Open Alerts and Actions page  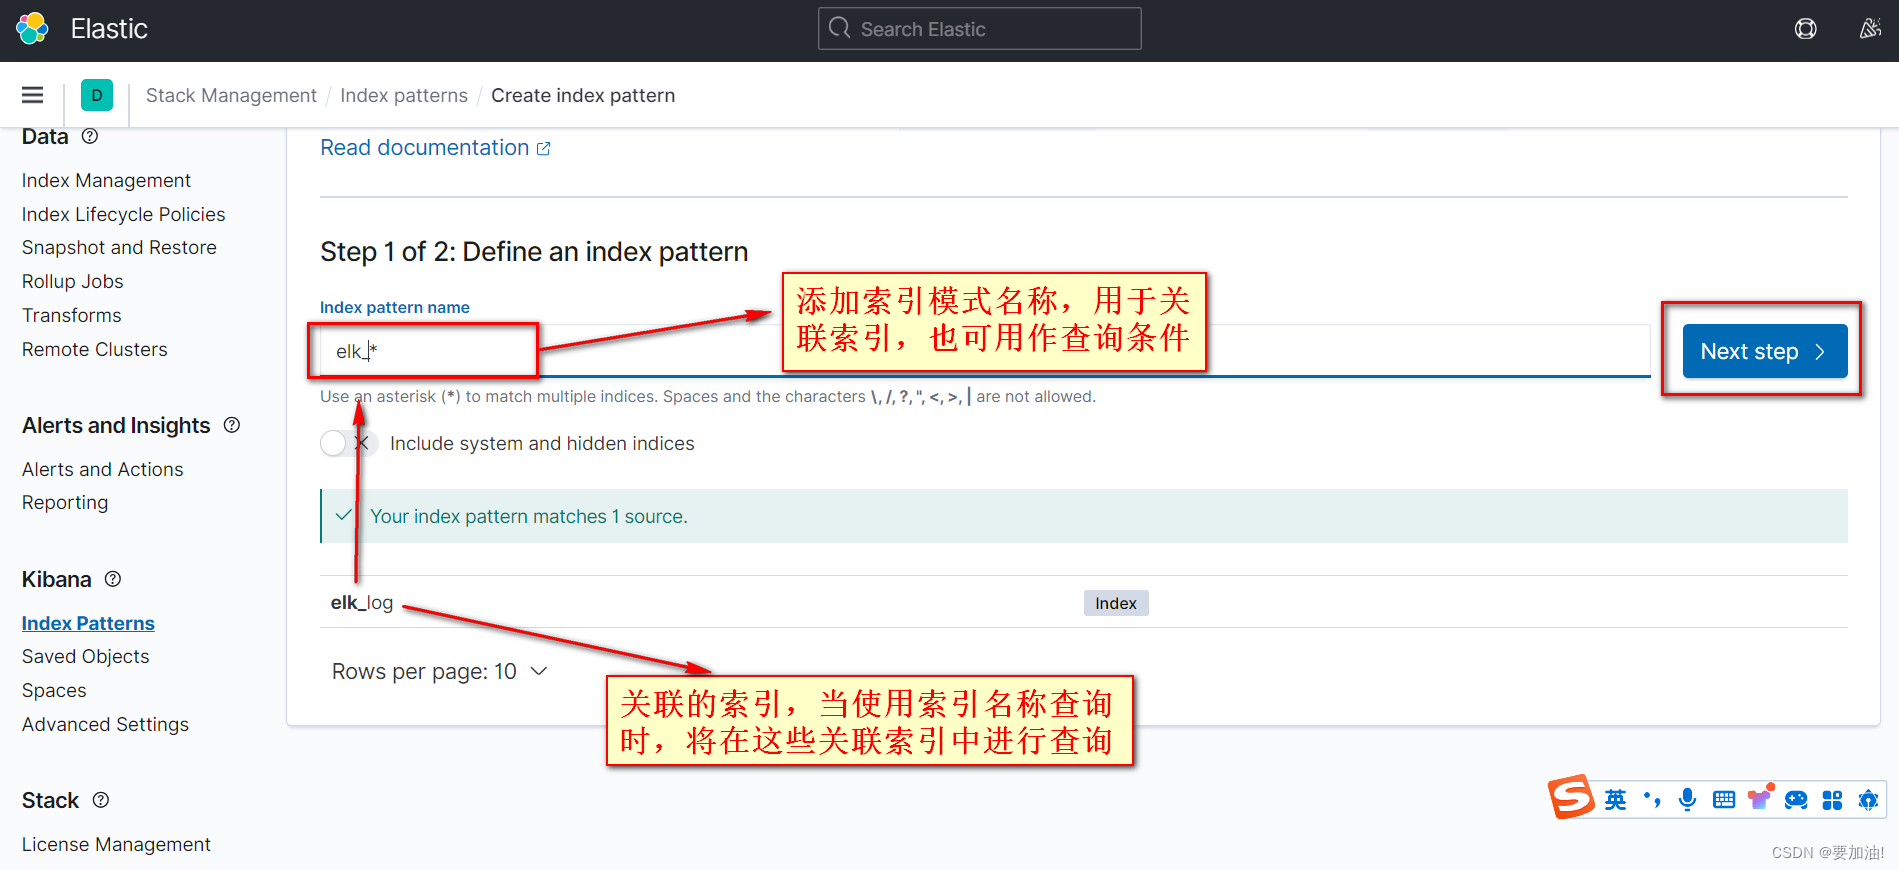pos(102,469)
